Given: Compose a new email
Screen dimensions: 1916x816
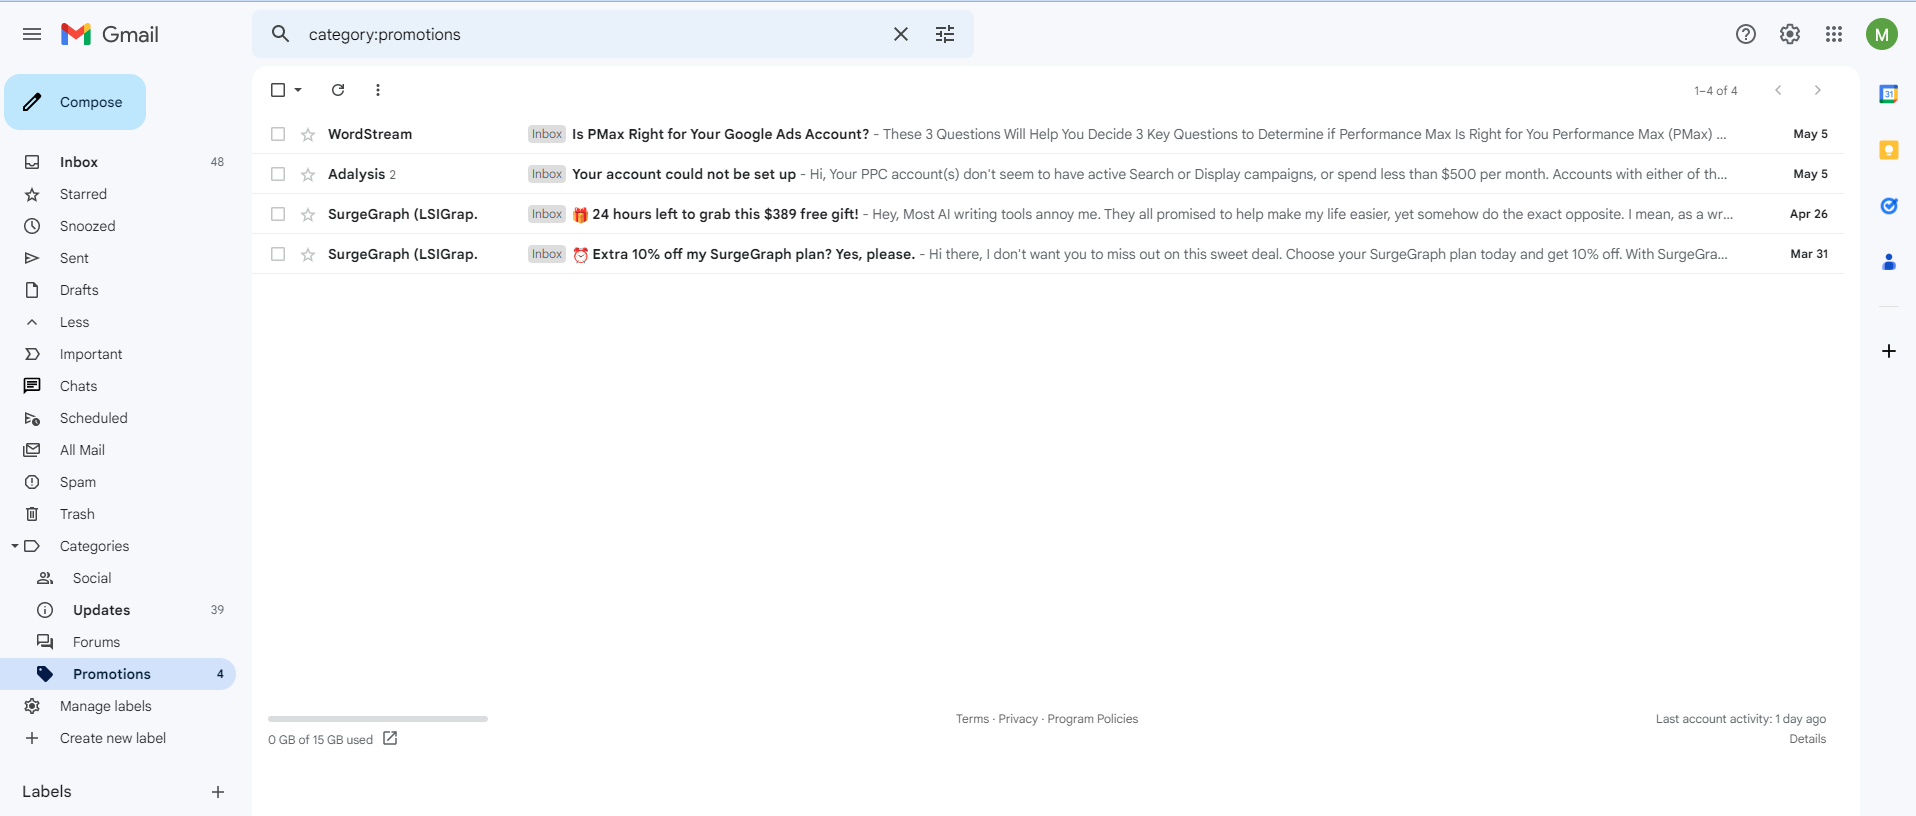Looking at the screenshot, I should [x=75, y=102].
